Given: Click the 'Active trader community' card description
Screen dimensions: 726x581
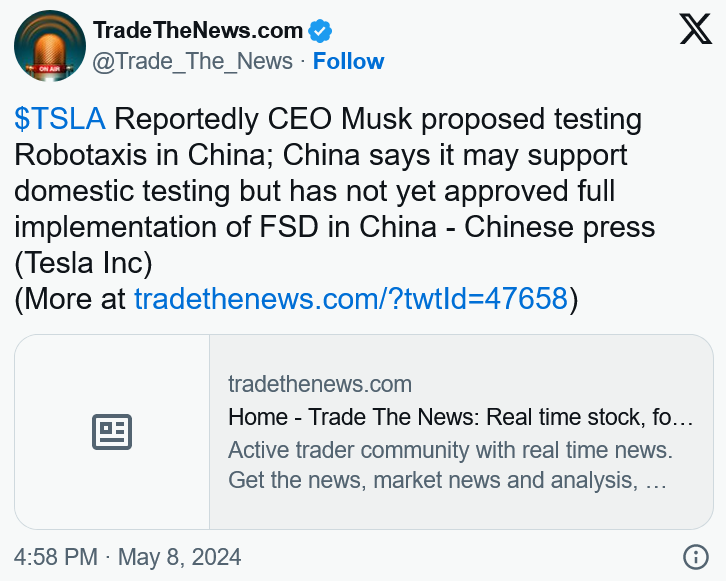Looking at the screenshot, I should [448, 465].
